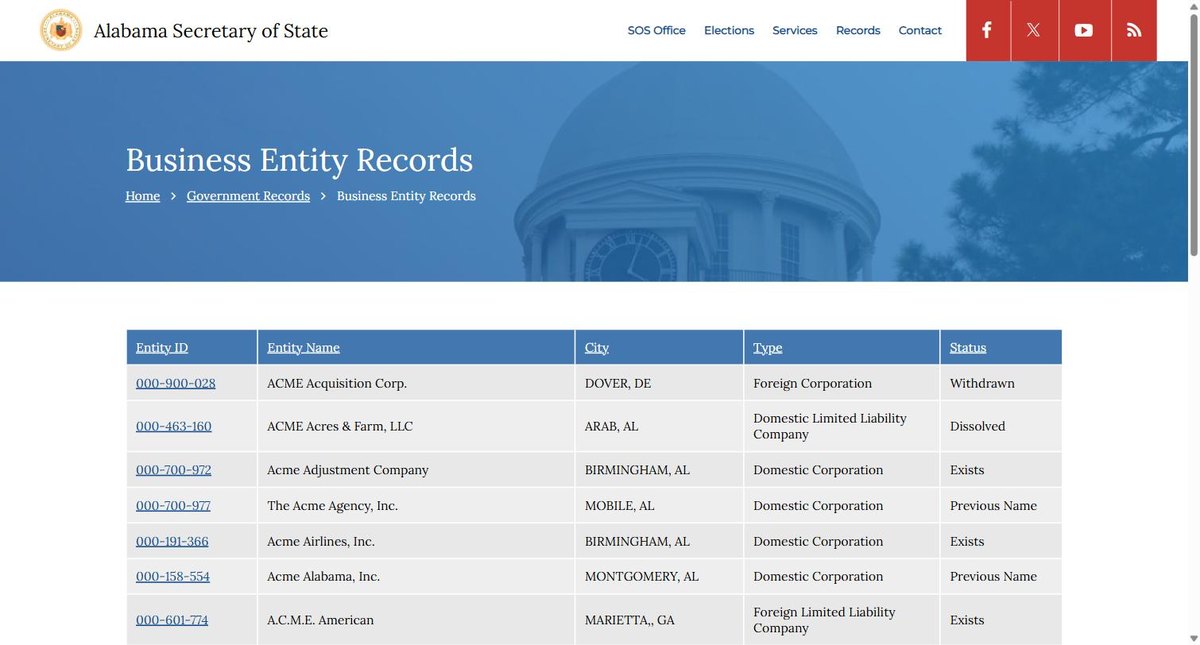Select 'Foreign Limited Liability Company' type cell
The height and width of the screenshot is (645, 1200).
tap(841, 620)
